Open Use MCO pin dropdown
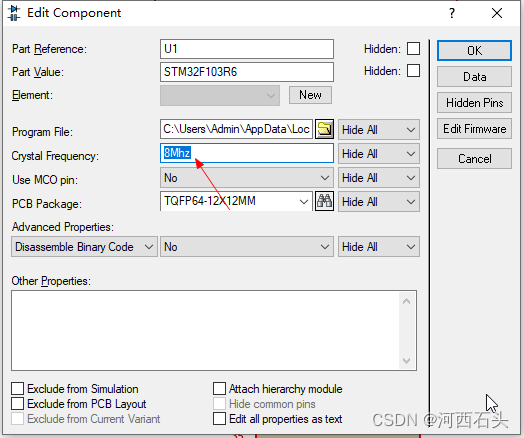The width and height of the screenshot is (524, 438). [x=247, y=178]
